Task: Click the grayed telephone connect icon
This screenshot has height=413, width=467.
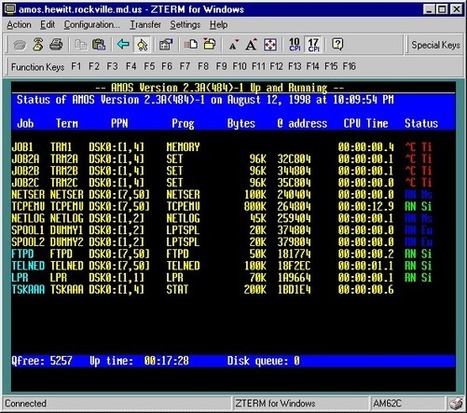Action: point(20,45)
